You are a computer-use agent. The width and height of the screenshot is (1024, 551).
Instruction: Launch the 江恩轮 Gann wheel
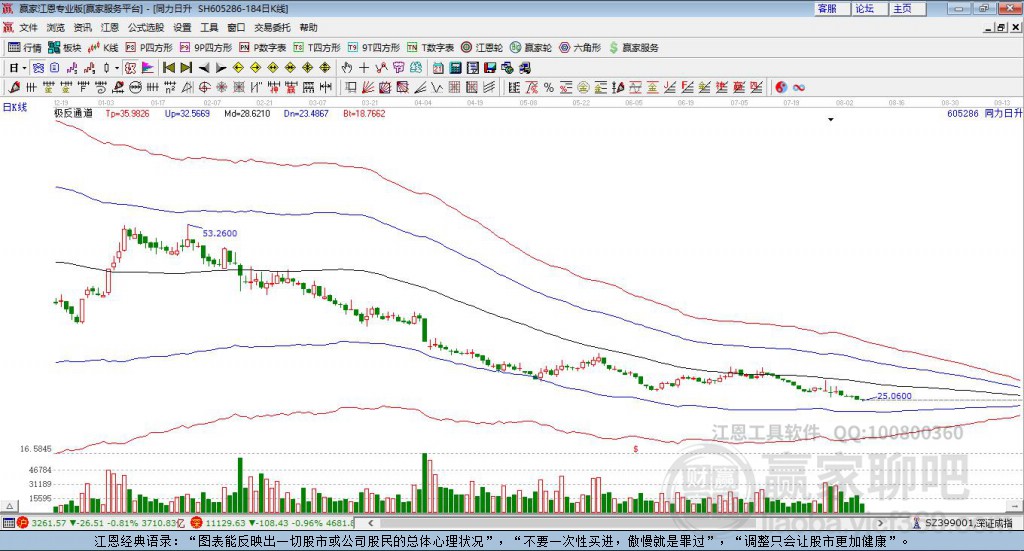[482, 48]
